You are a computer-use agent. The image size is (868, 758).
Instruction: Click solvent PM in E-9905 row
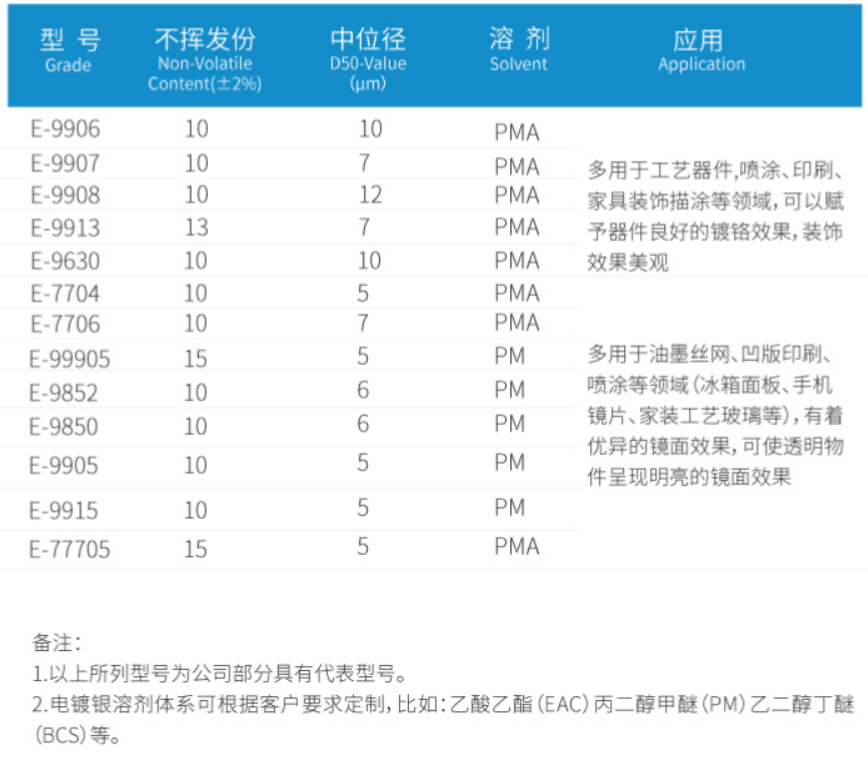click(510, 462)
